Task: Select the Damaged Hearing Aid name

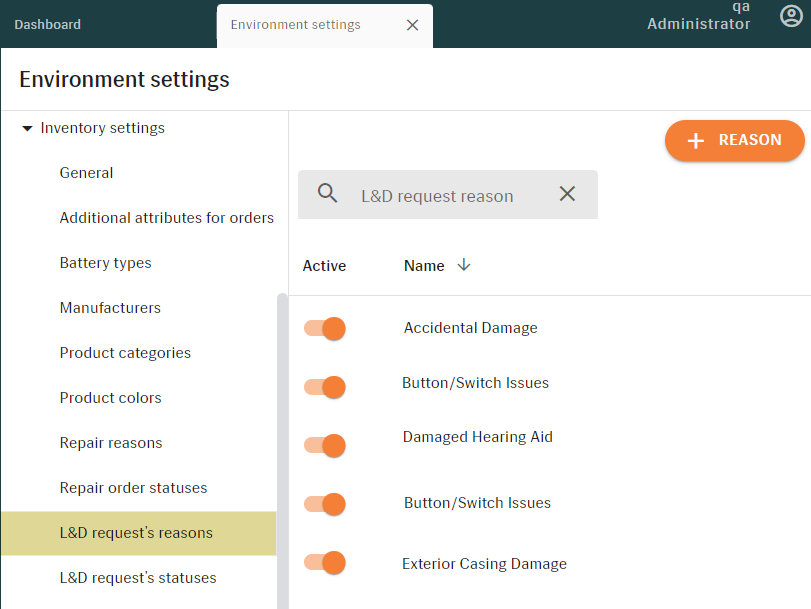Action: (478, 437)
